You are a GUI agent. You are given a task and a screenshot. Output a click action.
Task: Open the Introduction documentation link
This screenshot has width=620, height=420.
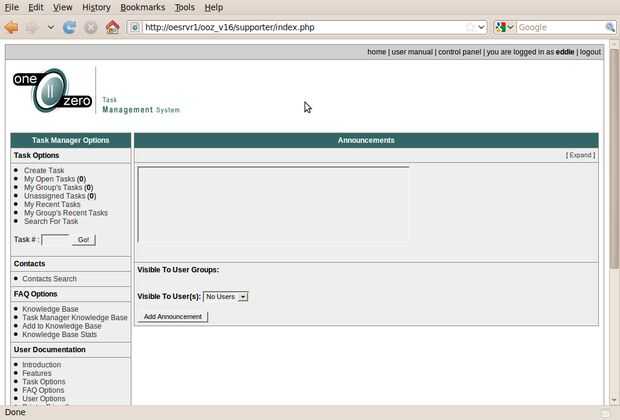coord(42,365)
